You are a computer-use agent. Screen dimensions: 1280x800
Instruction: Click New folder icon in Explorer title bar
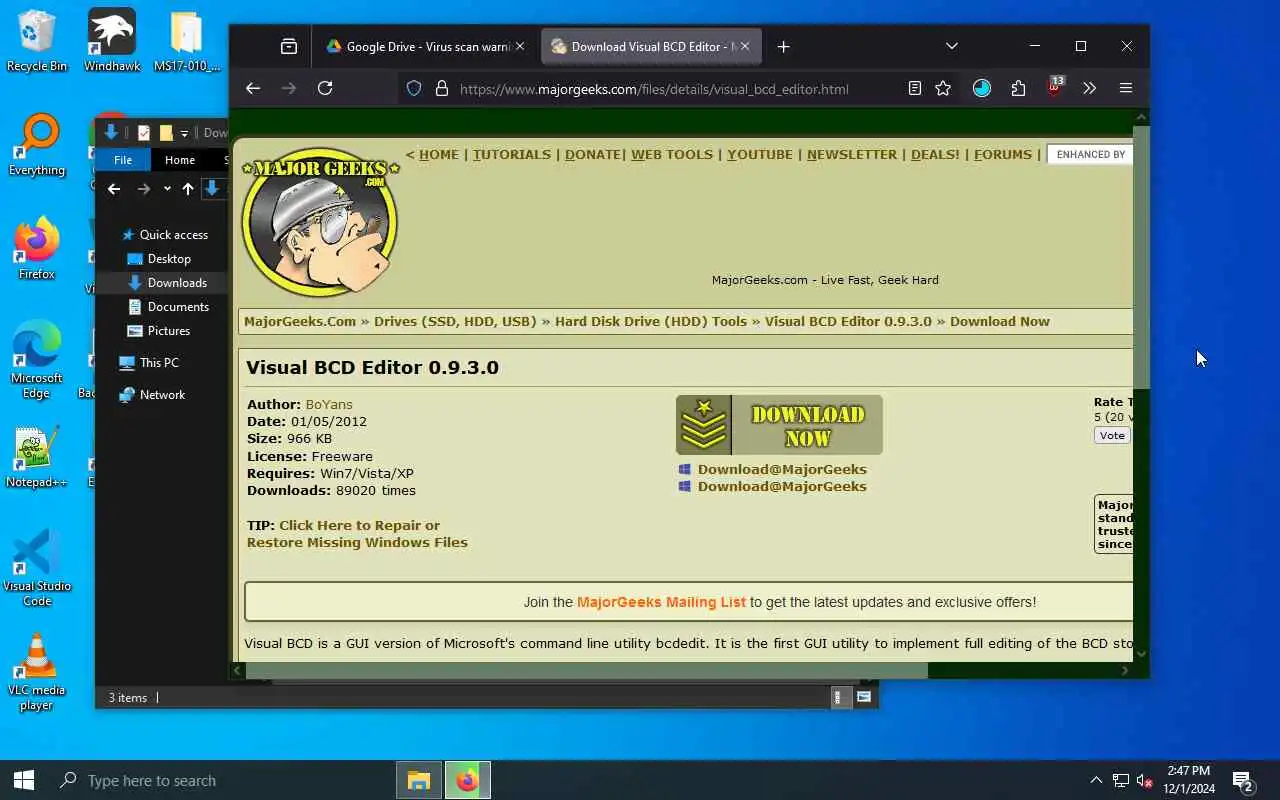(166, 133)
